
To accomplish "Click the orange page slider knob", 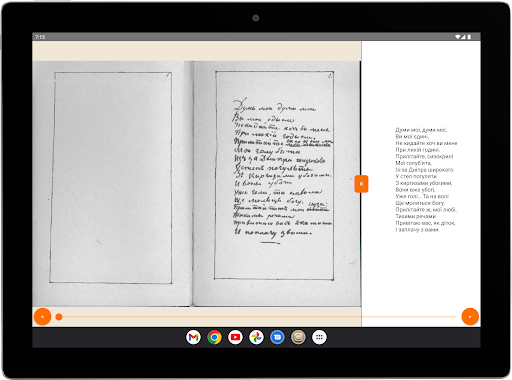I will [x=59, y=317].
